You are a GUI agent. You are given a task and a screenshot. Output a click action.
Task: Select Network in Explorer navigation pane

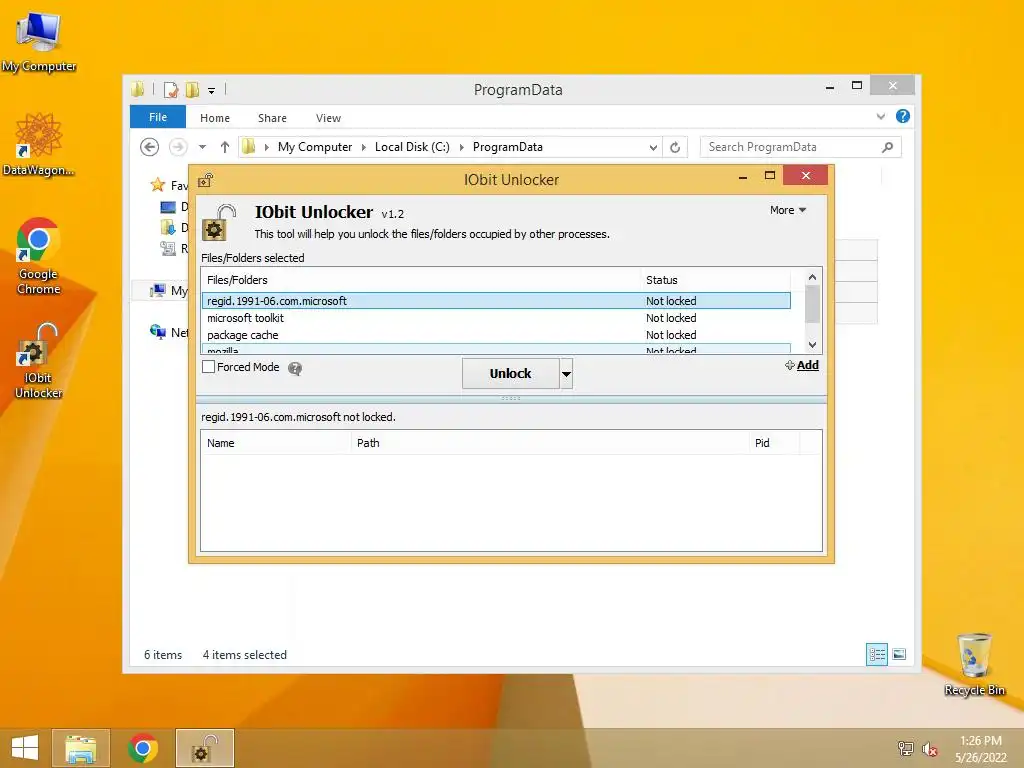pyautogui.click(x=169, y=332)
